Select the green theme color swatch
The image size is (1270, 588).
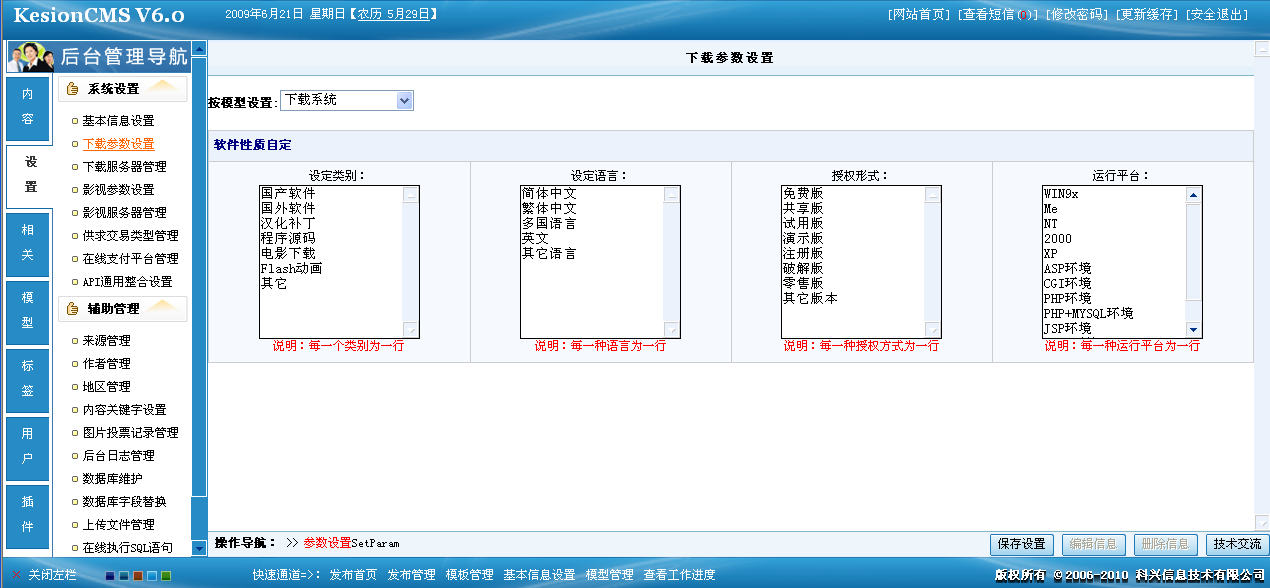tap(166, 576)
